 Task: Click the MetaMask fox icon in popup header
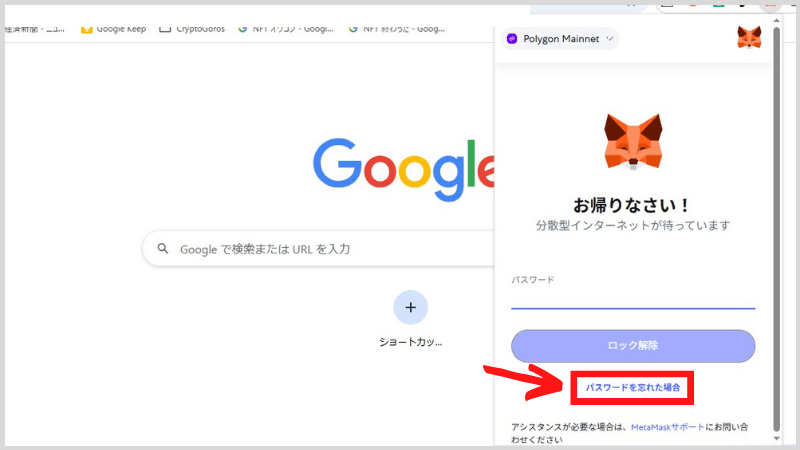click(749, 37)
